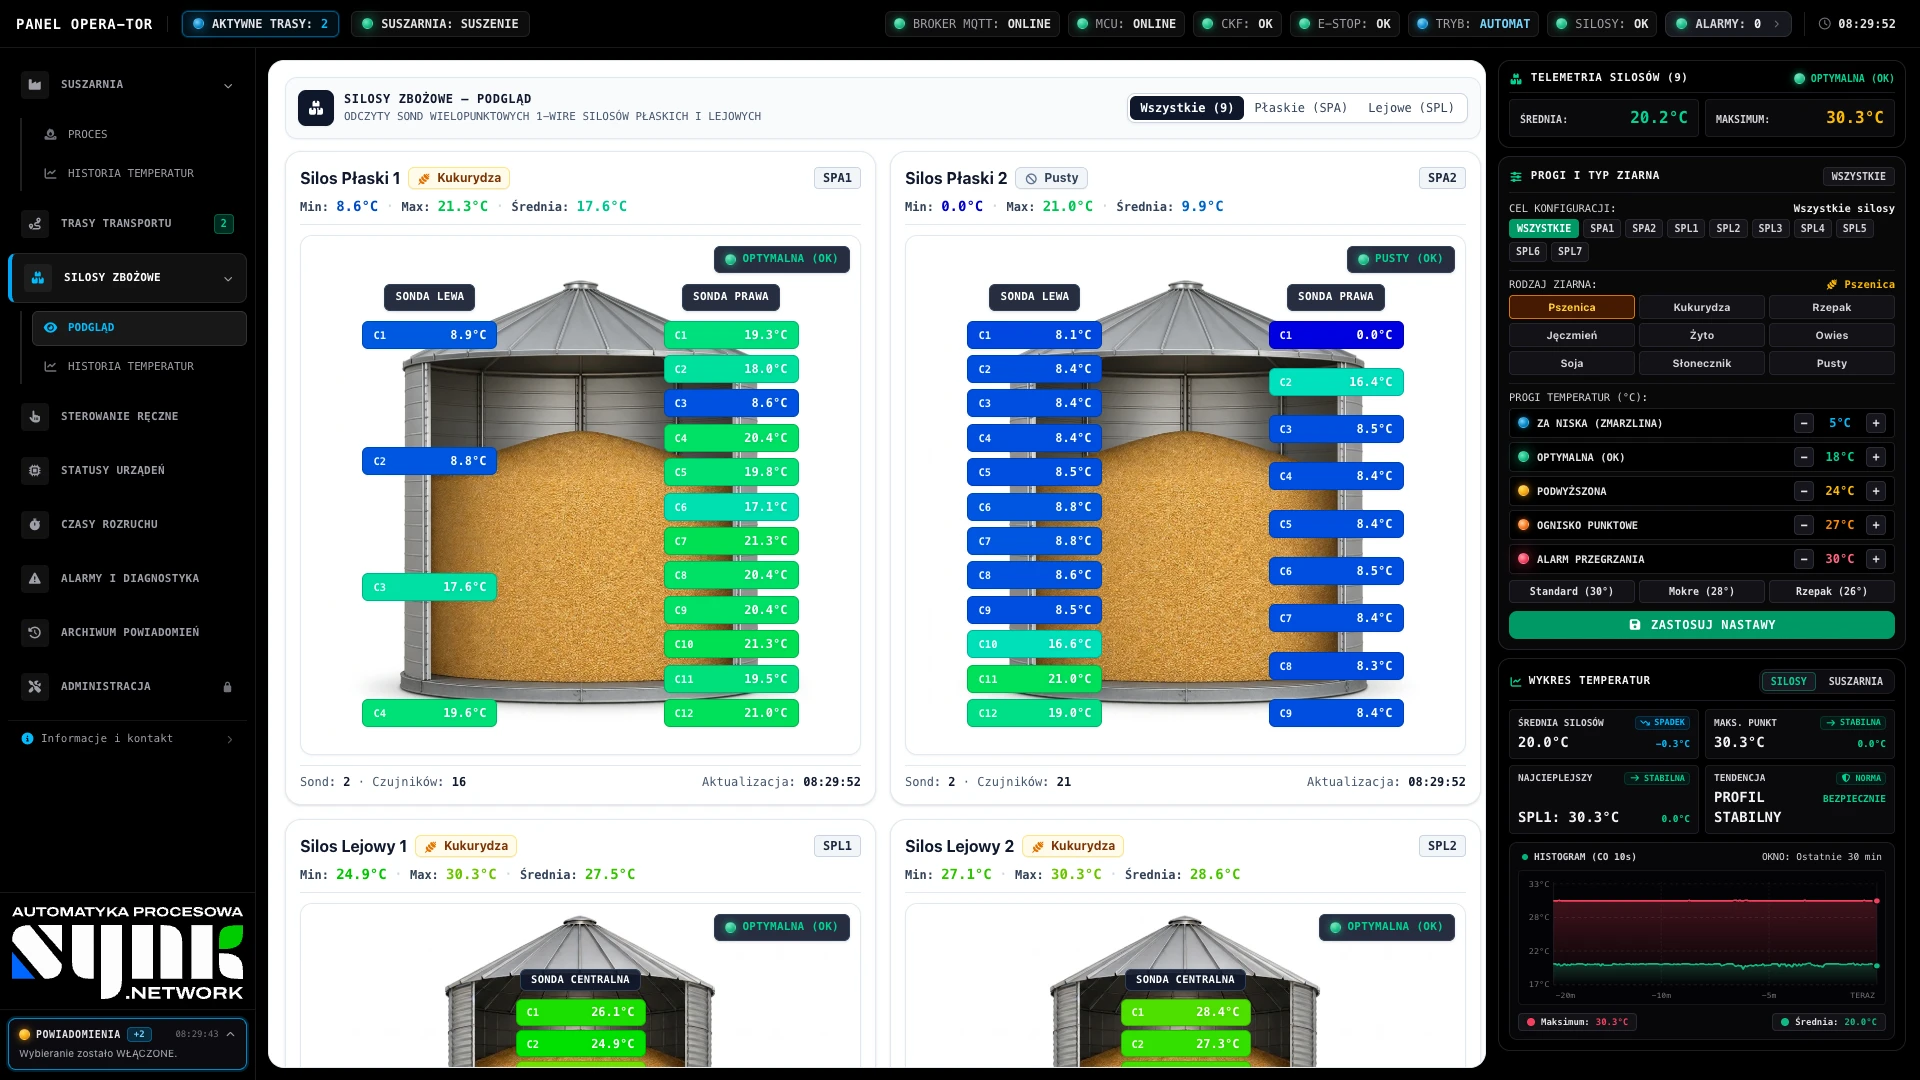Open Czasy Rozruchu stopwatch icon
The width and height of the screenshot is (1920, 1080).
coord(35,525)
